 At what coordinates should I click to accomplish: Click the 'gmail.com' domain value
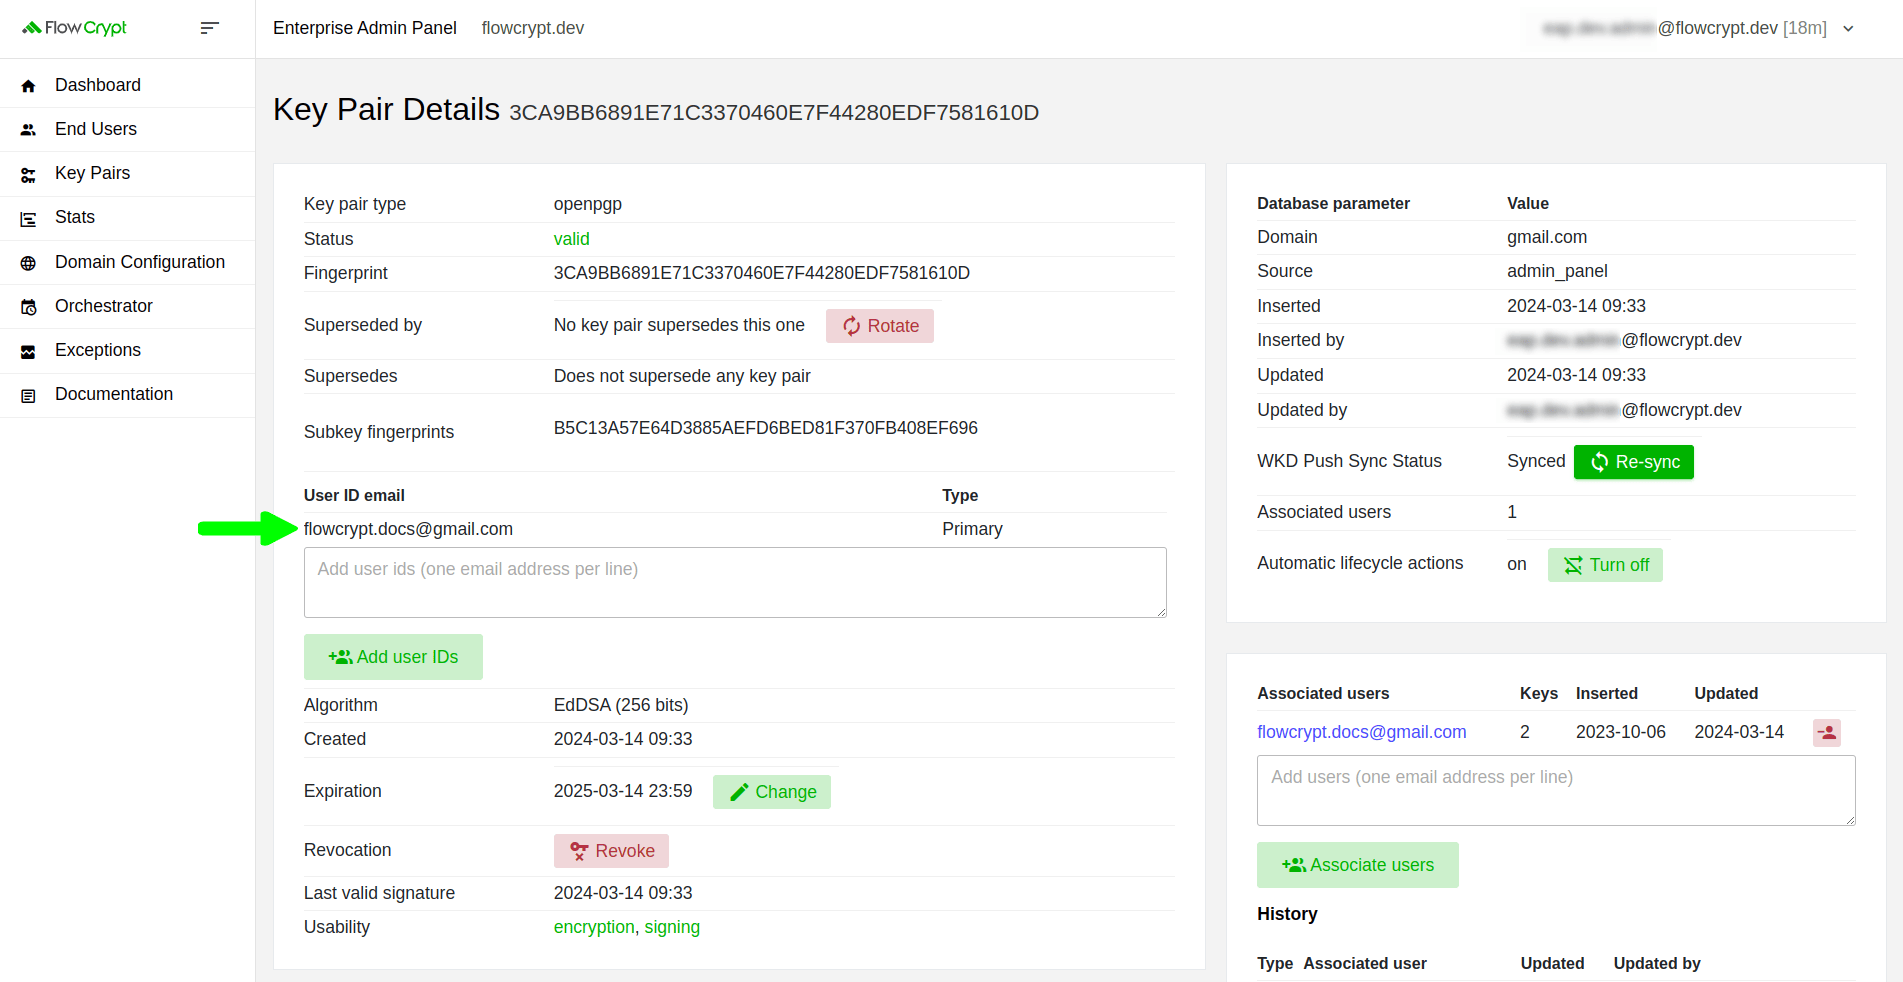(x=1547, y=237)
